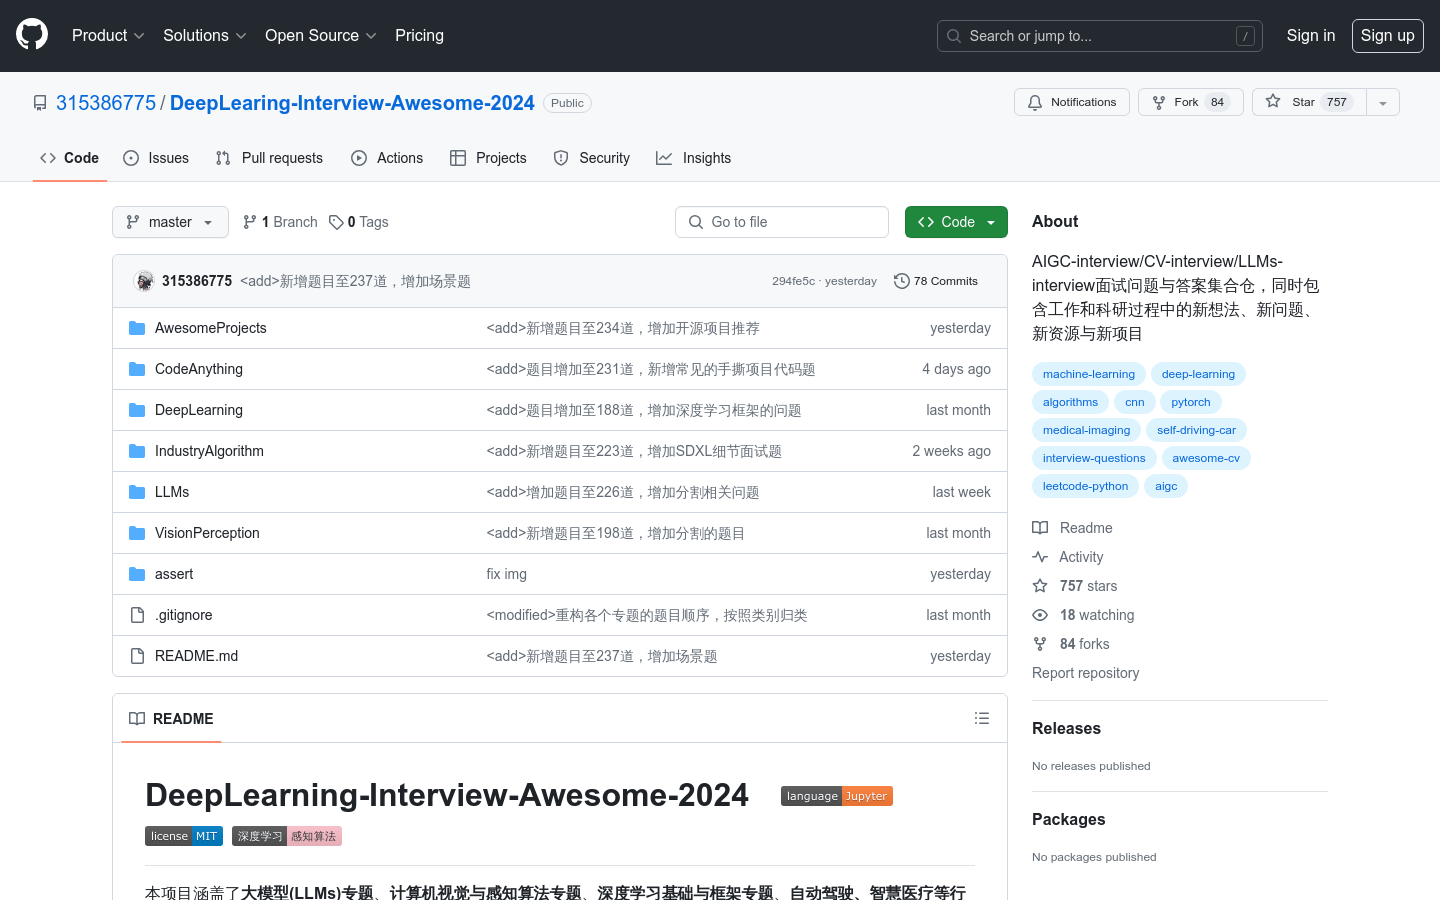Click the 315386775 author avatar

[144, 281]
